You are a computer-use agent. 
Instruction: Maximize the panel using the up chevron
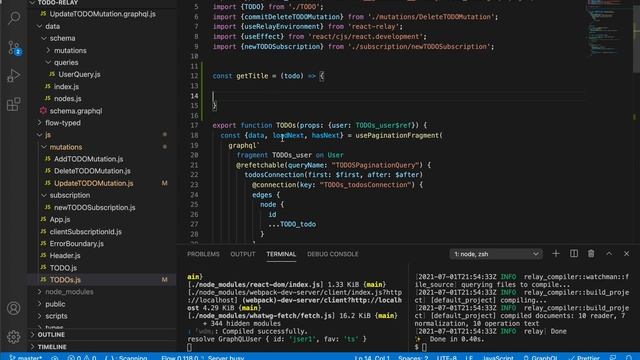(x=609, y=254)
